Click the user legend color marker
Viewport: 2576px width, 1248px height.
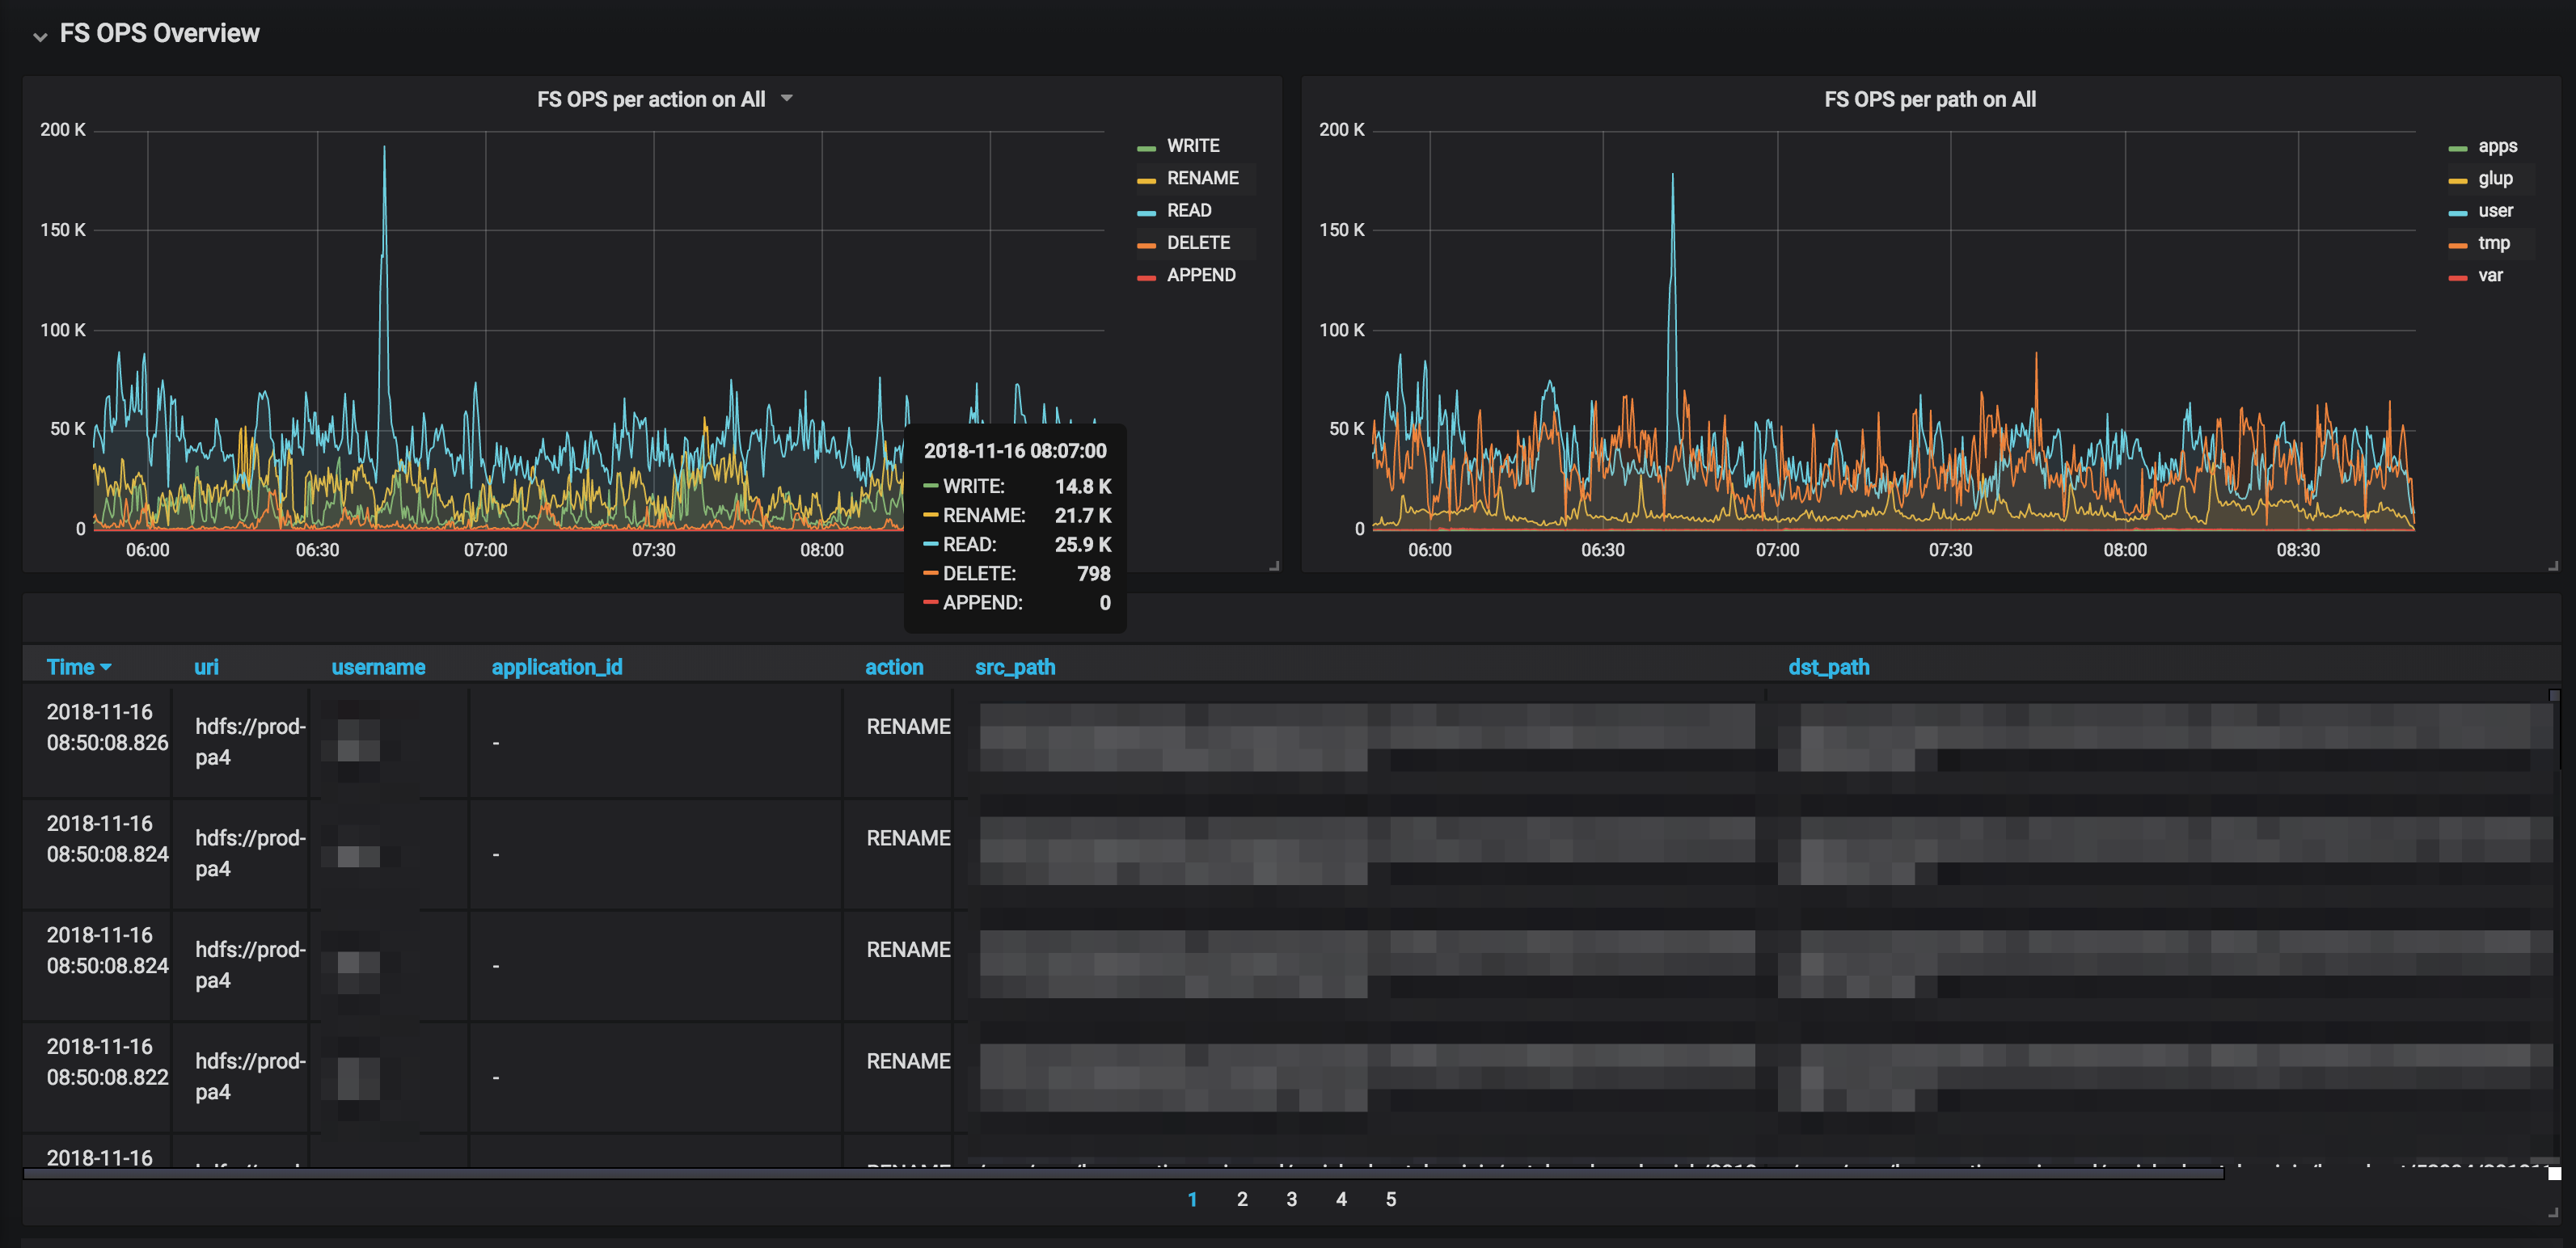click(x=2457, y=213)
